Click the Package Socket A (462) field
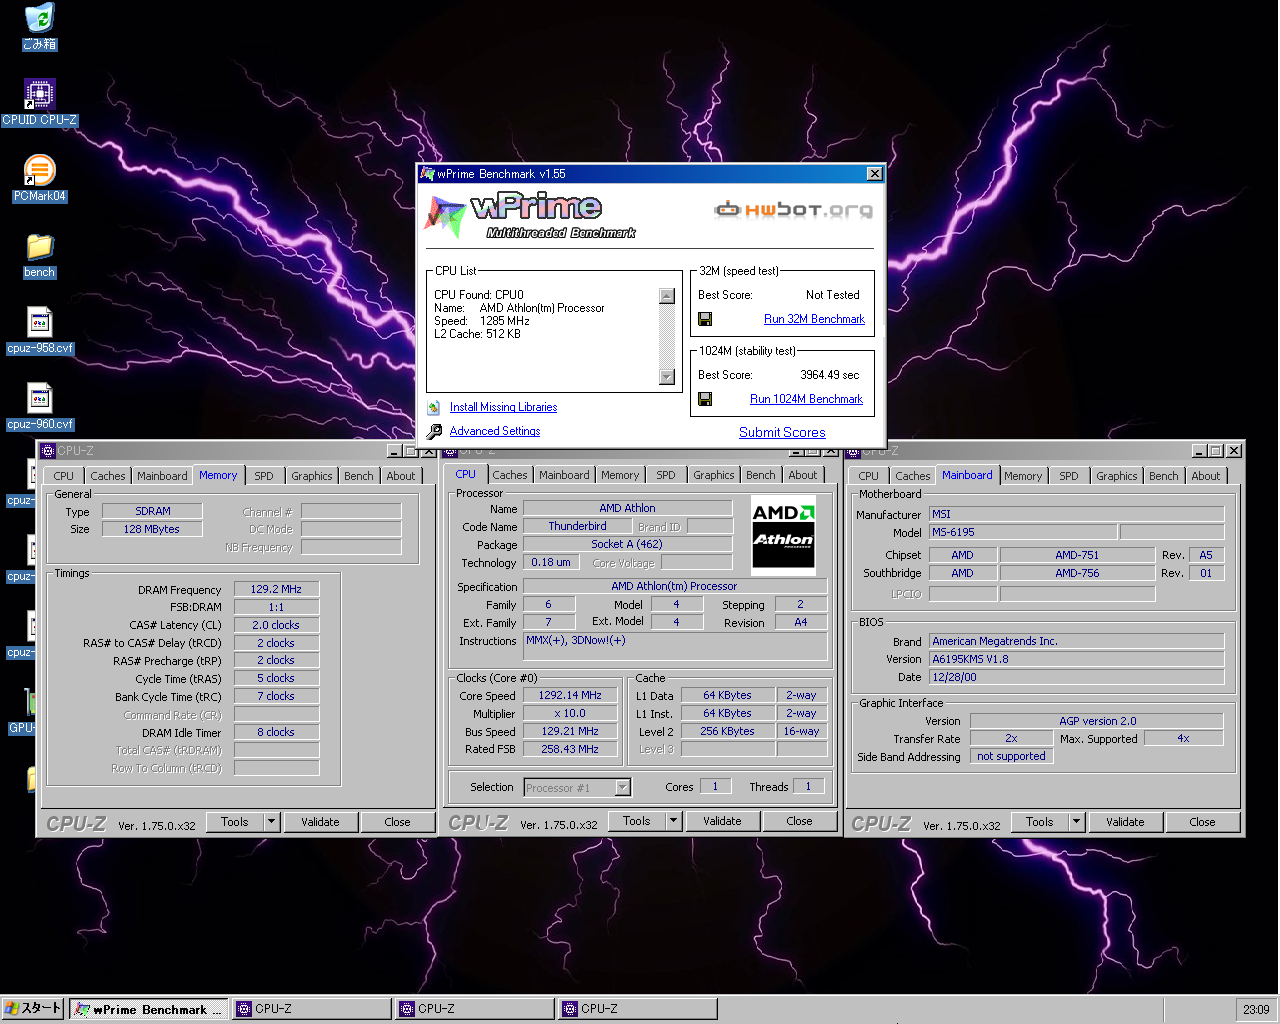The height and width of the screenshot is (1024, 1280). pos(627,545)
